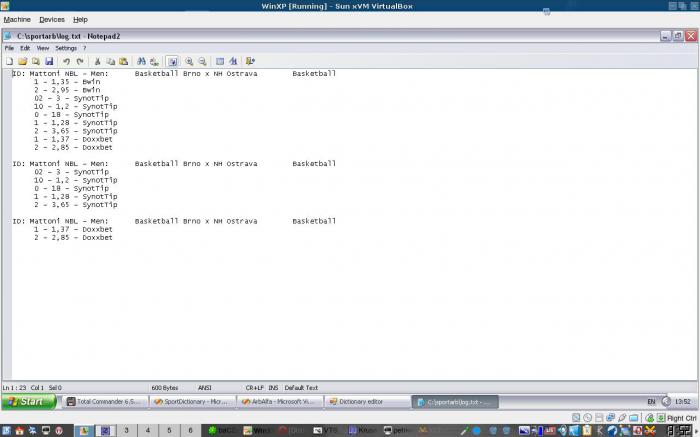Switch to virtual desktop 6 in pager
Viewport: 700px width, 437px height.
tap(191, 430)
